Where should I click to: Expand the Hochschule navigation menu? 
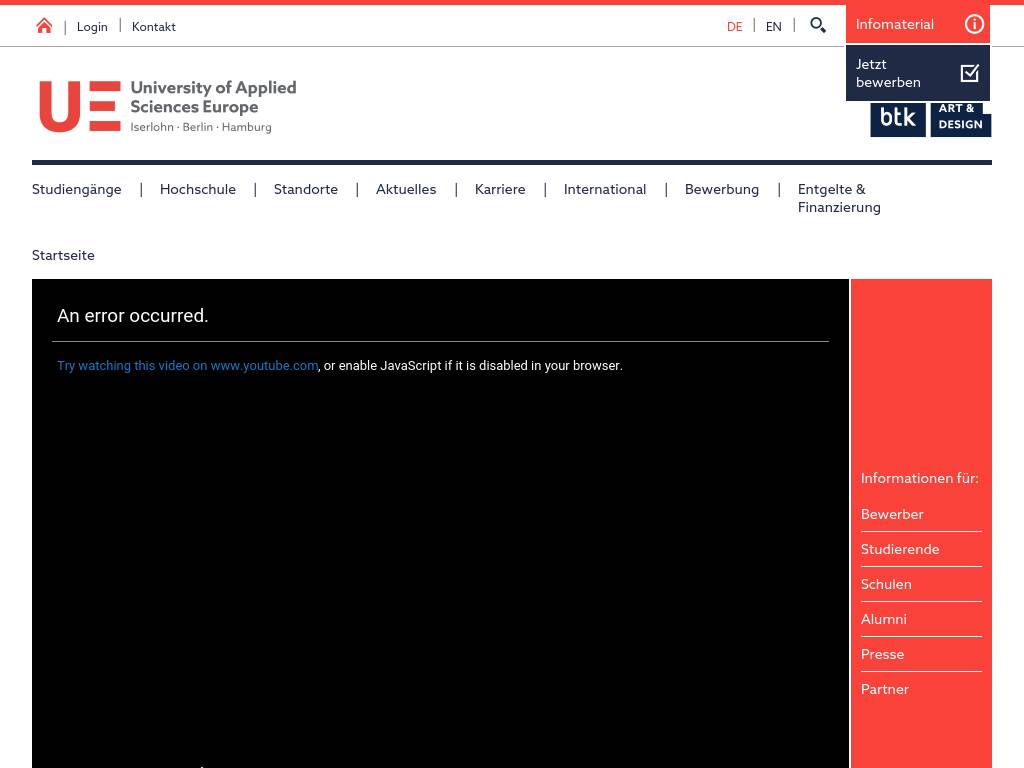point(198,189)
